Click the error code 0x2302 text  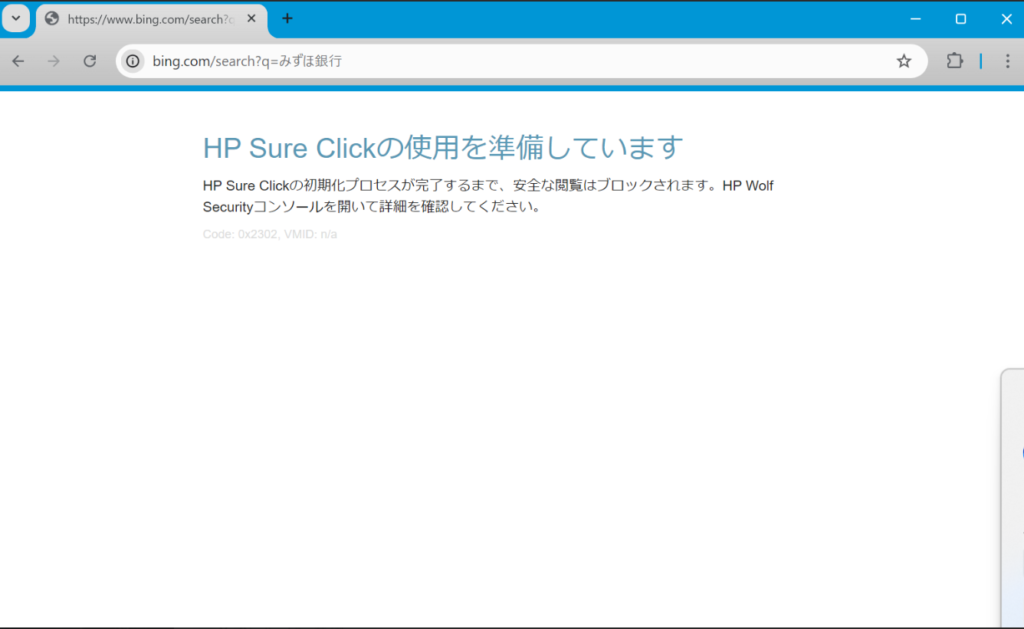pos(269,234)
